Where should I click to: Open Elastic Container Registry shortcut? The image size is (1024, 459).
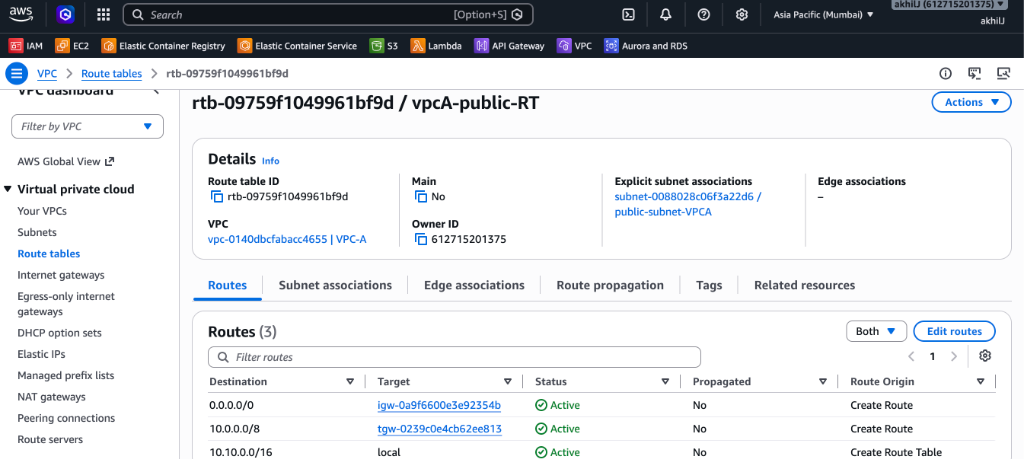pyautogui.click(x=163, y=46)
